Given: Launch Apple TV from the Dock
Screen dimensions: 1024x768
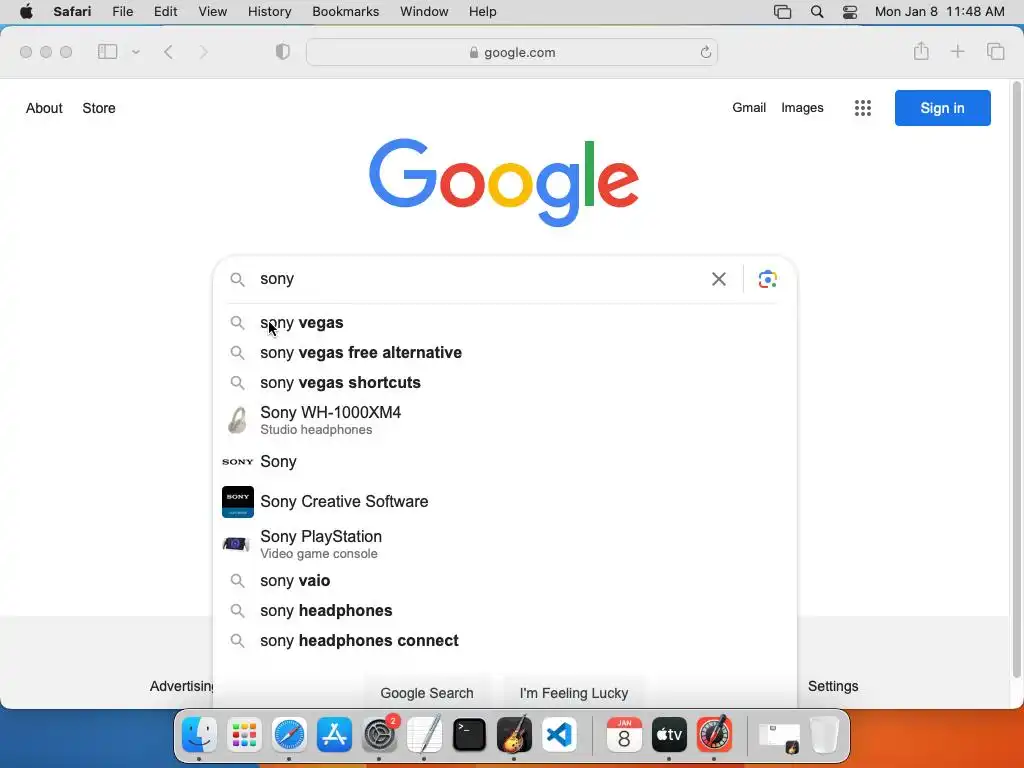Looking at the screenshot, I should click(669, 735).
